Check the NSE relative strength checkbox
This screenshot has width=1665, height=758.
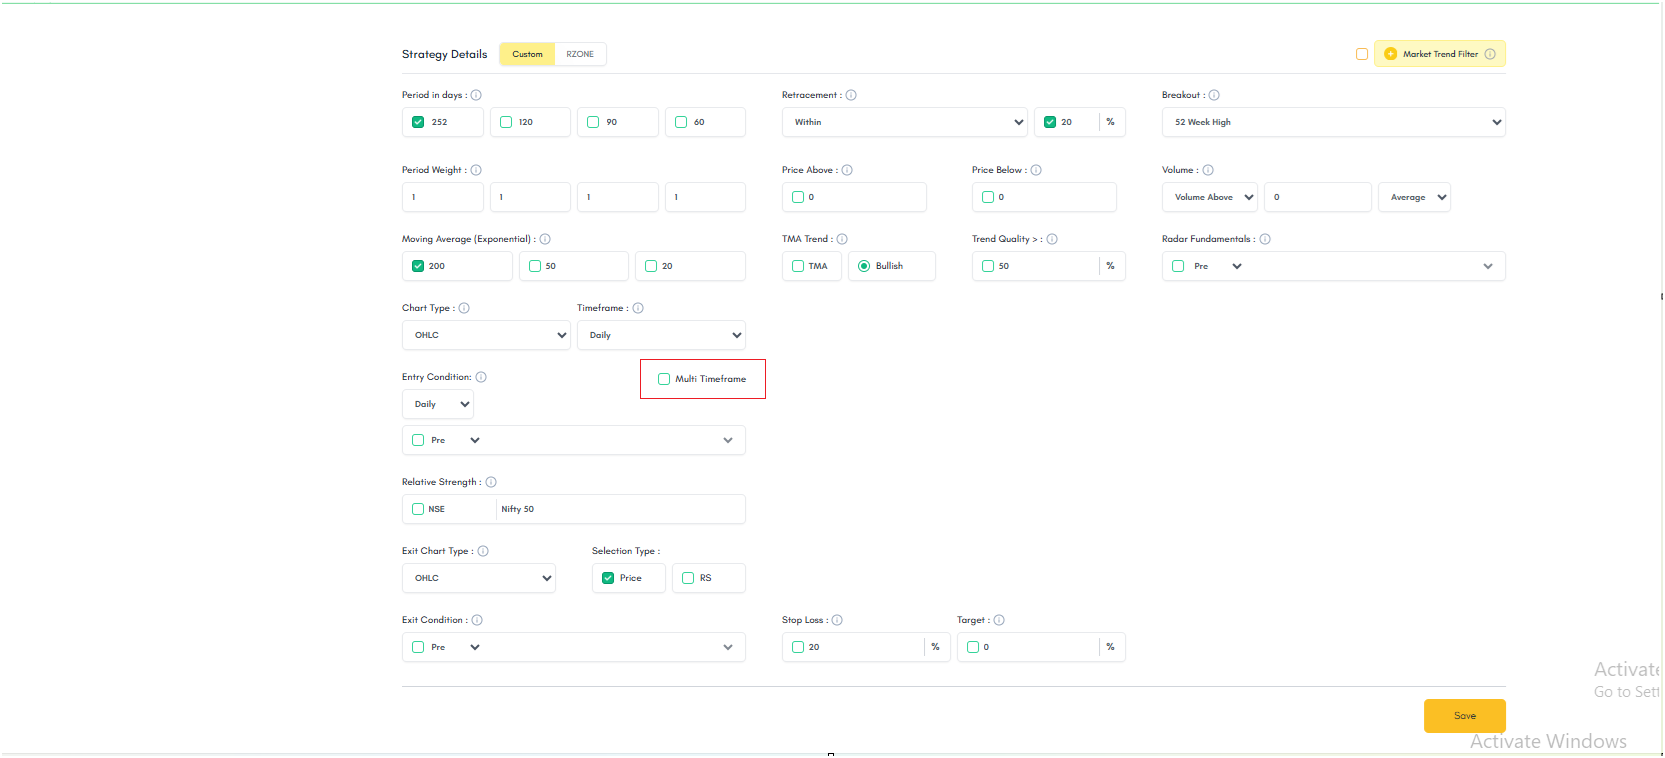418,509
